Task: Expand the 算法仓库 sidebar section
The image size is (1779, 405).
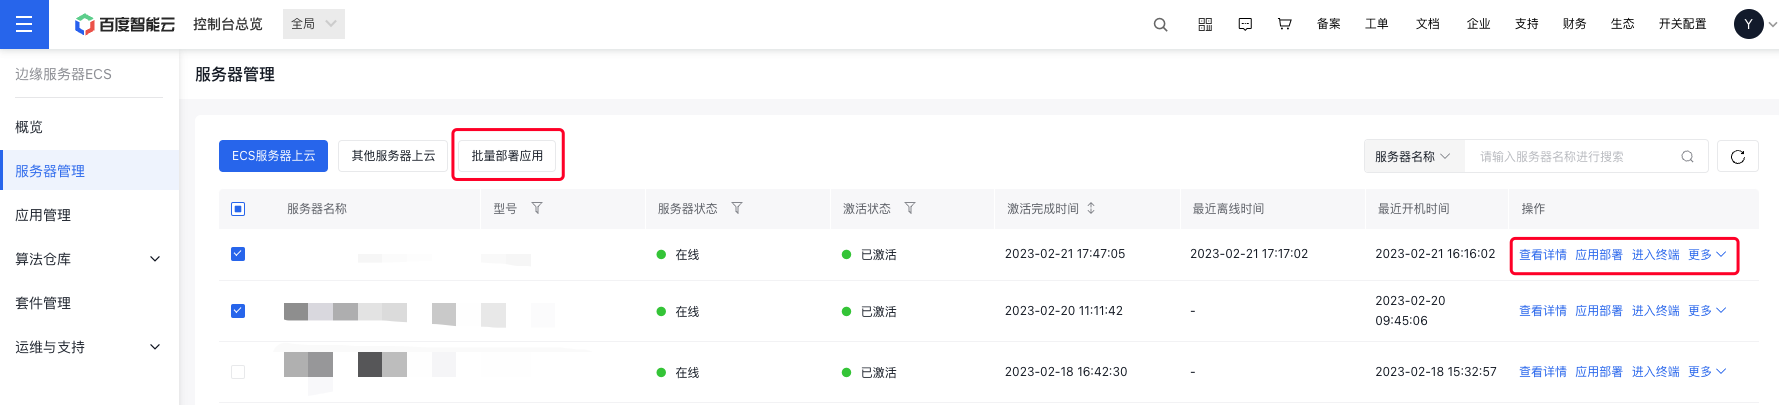Action: pyautogui.click(x=89, y=259)
